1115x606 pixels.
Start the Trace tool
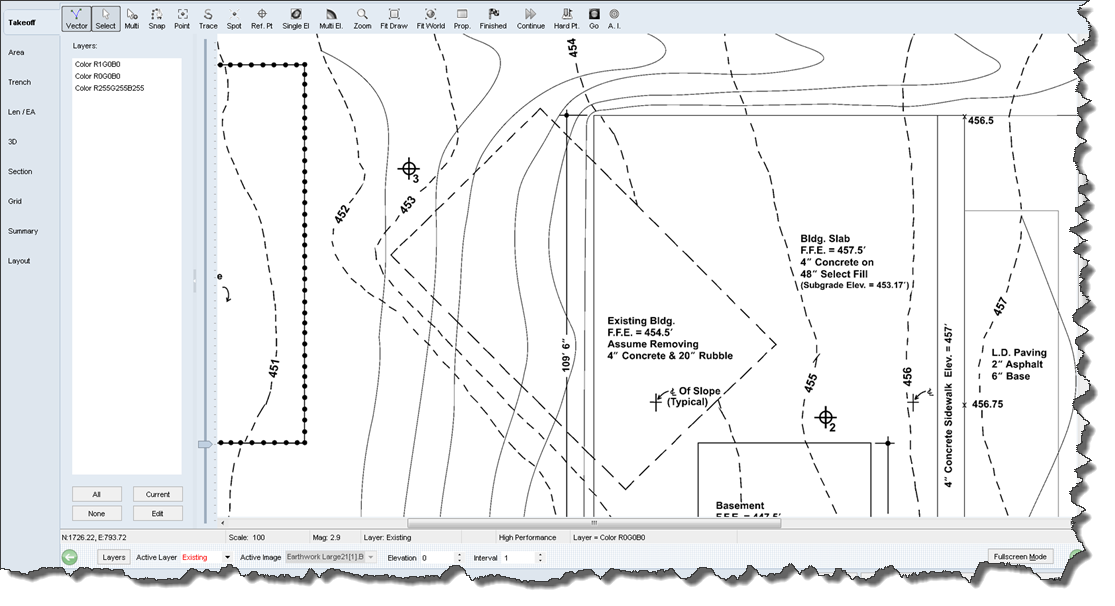coord(208,18)
